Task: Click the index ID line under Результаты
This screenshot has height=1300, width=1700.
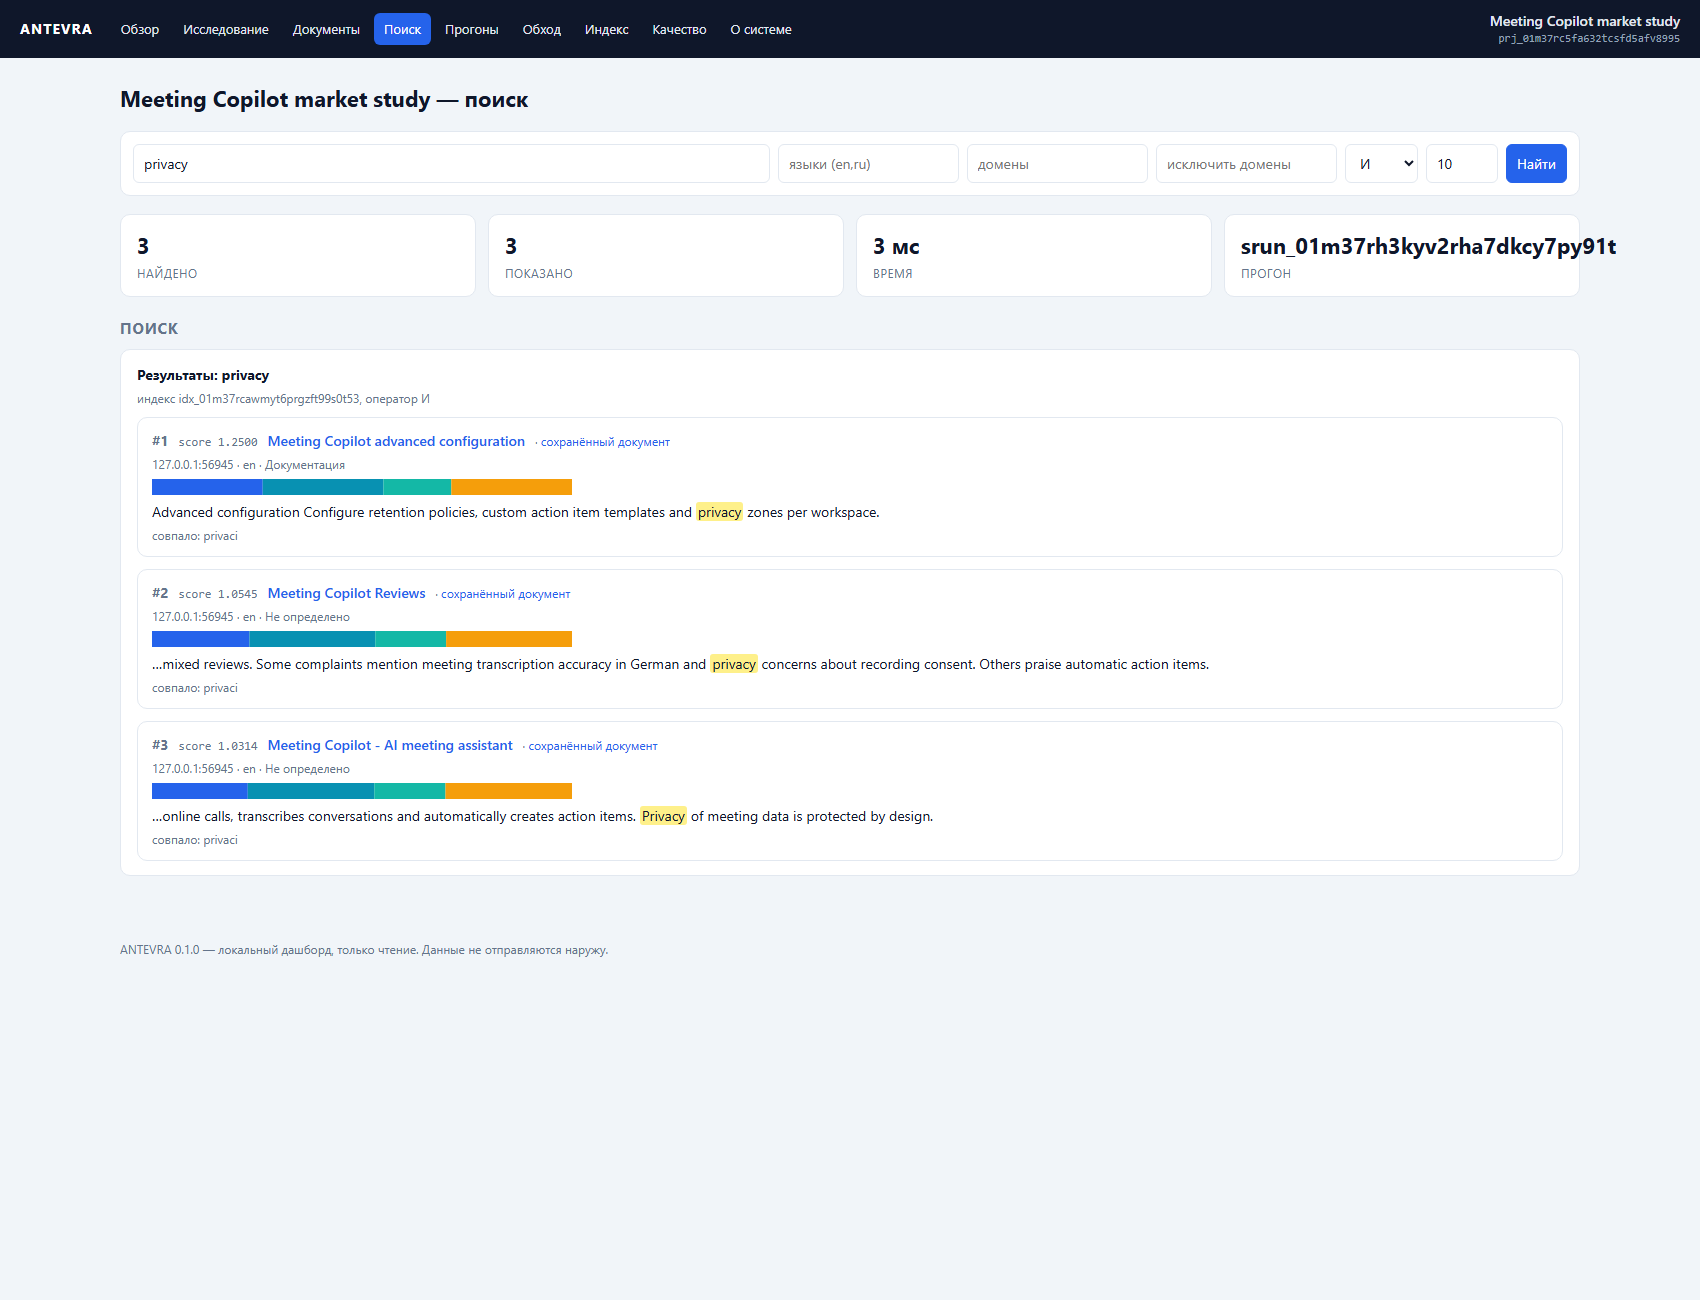Action: [283, 399]
